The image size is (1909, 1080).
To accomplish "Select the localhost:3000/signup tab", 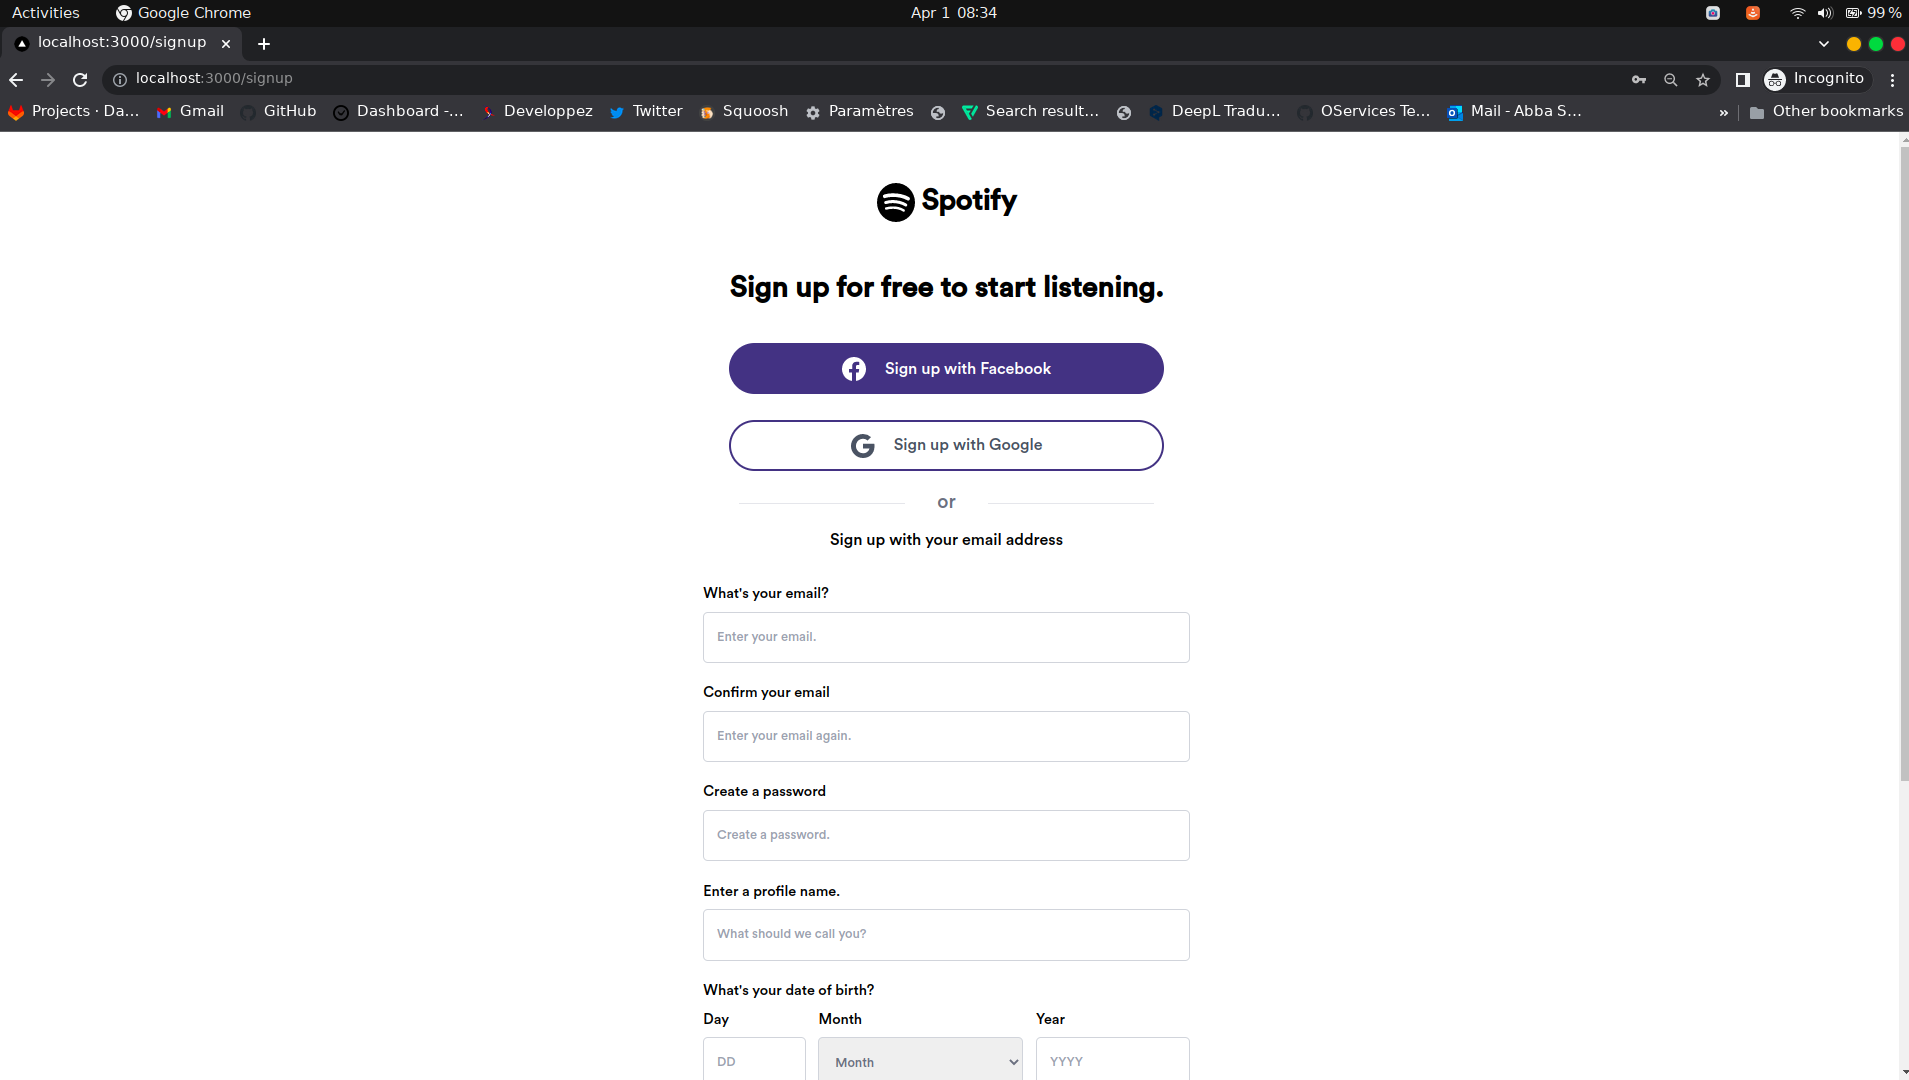I will 120,42.
